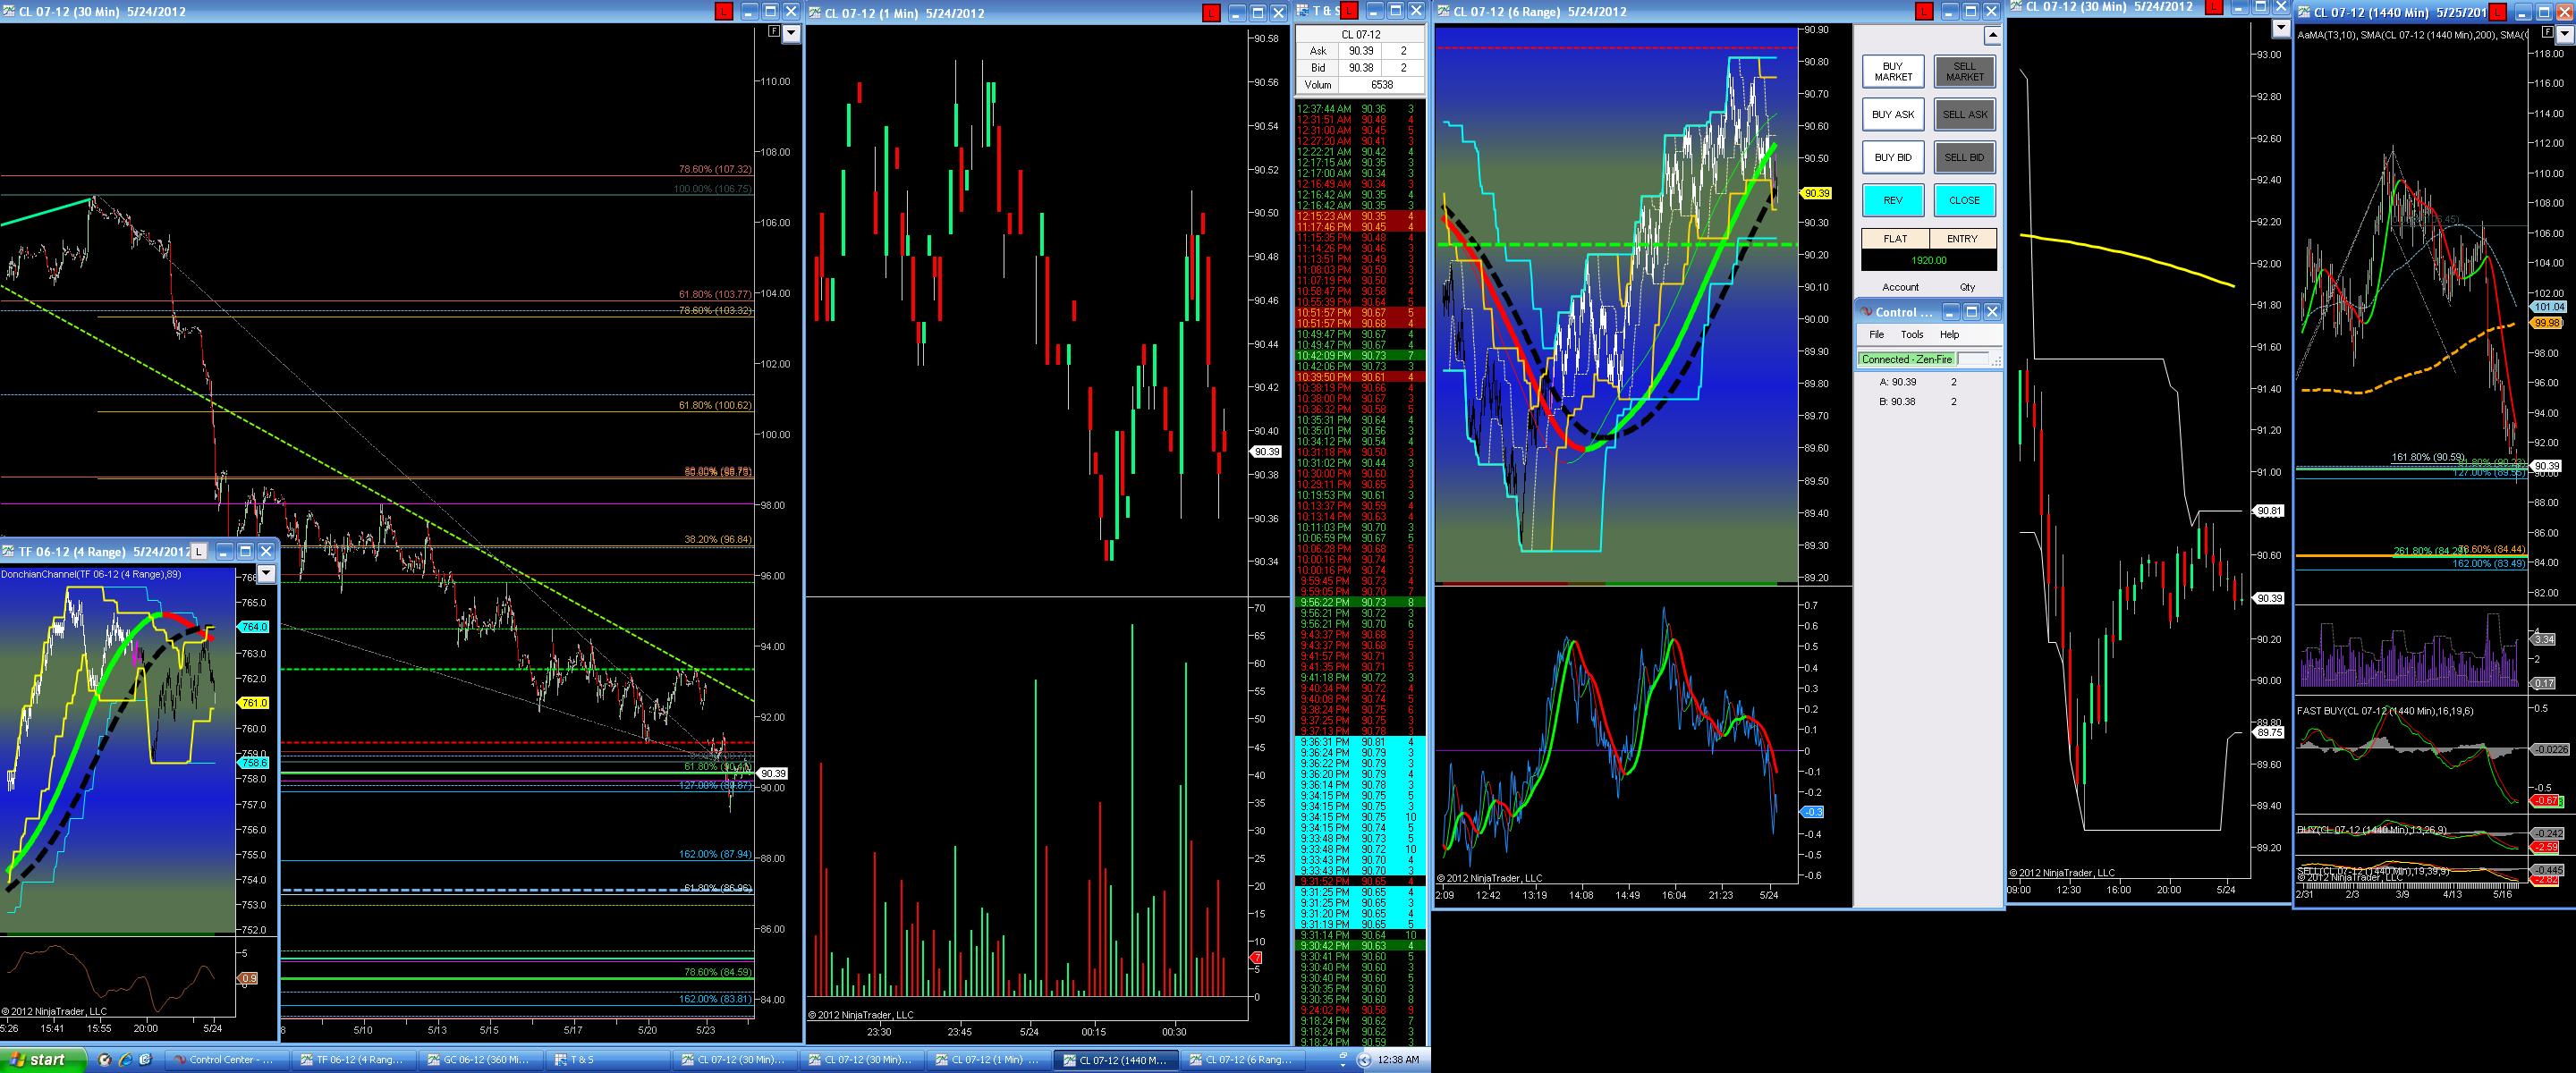Click the volume value 6538 in T & S
Viewport: 2576px width, 1073px height.
(1382, 86)
